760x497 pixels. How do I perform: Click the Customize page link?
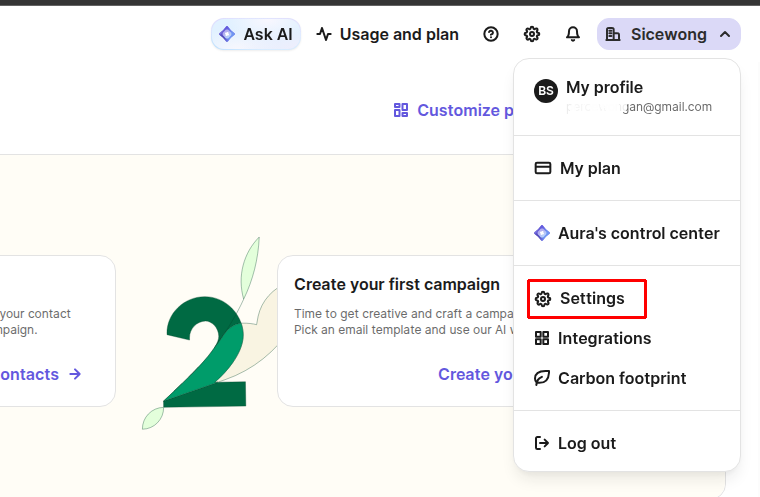coord(453,111)
